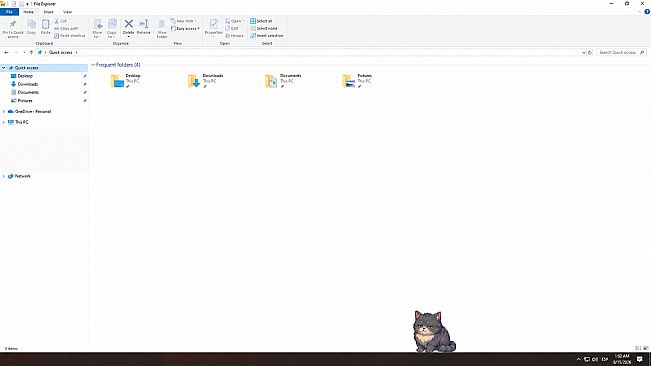Click the Properties icon

[213, 24]
